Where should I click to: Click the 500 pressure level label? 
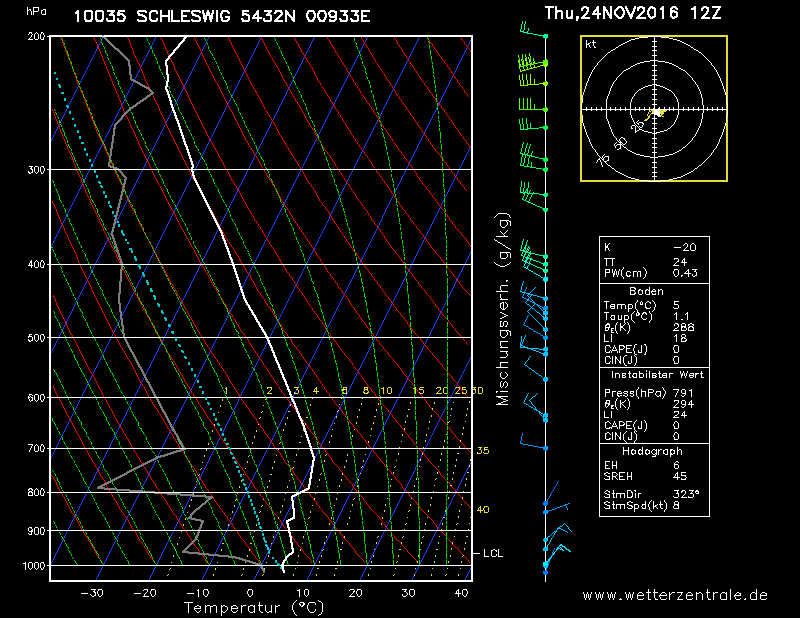pyautogui.click(x=37, y=338)
